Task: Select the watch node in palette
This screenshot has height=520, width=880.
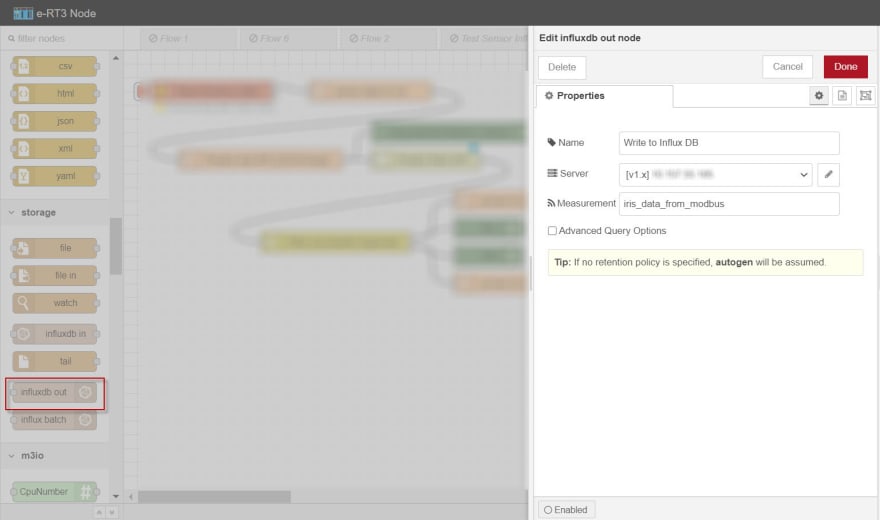Action: coord(54,303)
